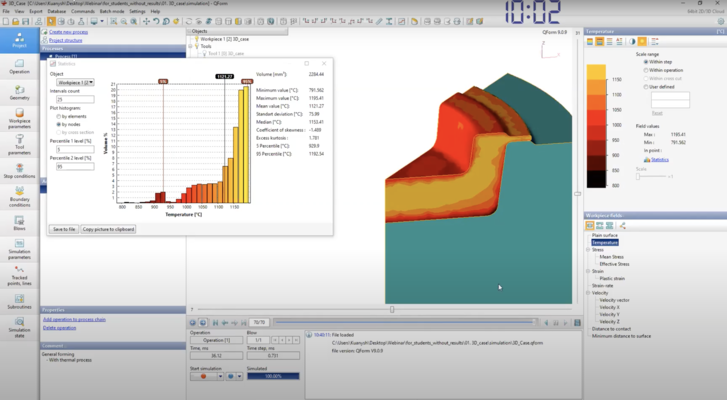Viewport: 727px width, 400px height.
Task: Select plot histogram by elements
Action: click(58, 116)
